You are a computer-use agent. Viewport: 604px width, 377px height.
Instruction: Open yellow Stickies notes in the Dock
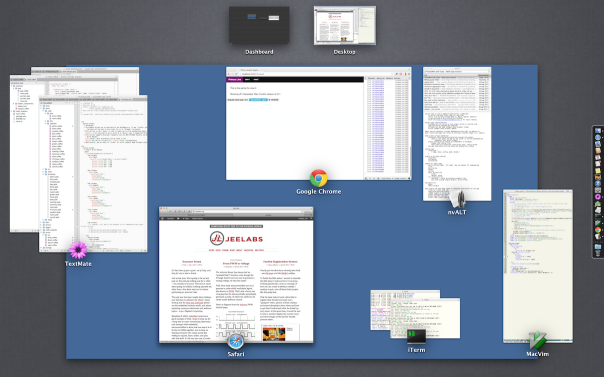point(598,171)
